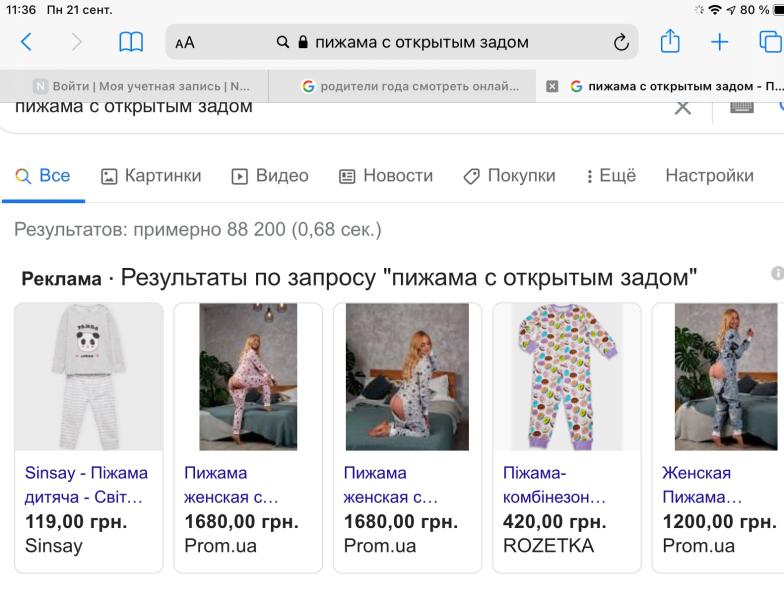The image size is (784, 600).
Task: Open the Share sheet icon
Action: pyautogui.click(x=670, y=42)
